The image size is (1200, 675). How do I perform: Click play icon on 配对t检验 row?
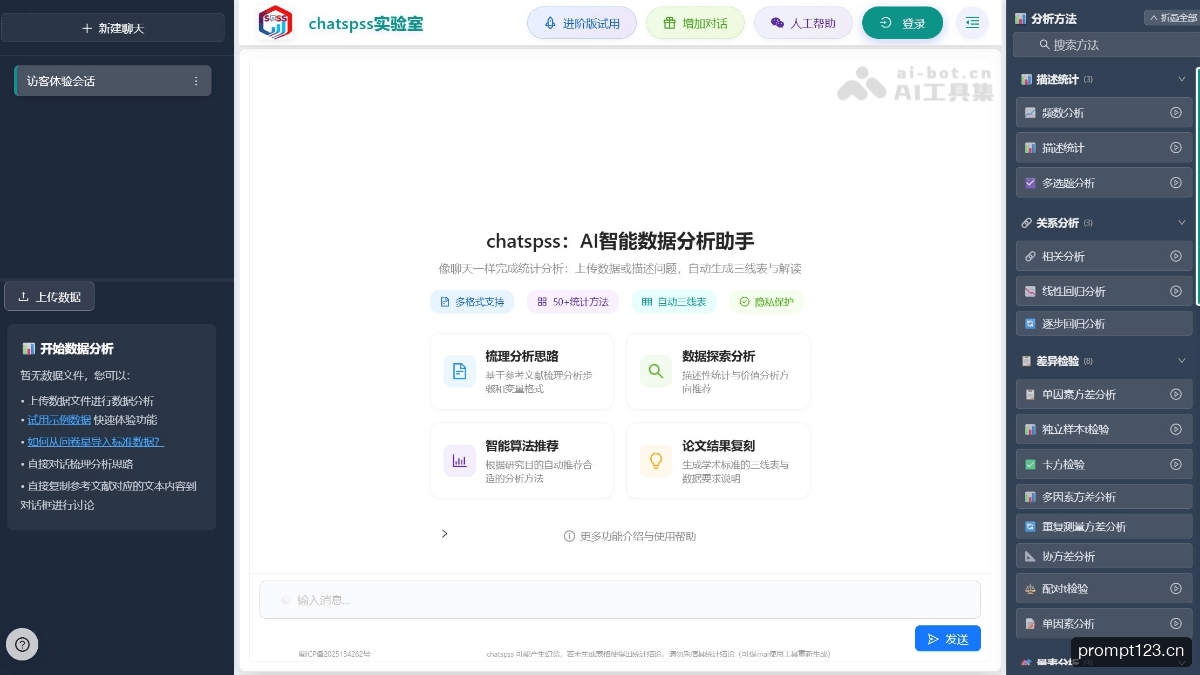point(1176,589)
